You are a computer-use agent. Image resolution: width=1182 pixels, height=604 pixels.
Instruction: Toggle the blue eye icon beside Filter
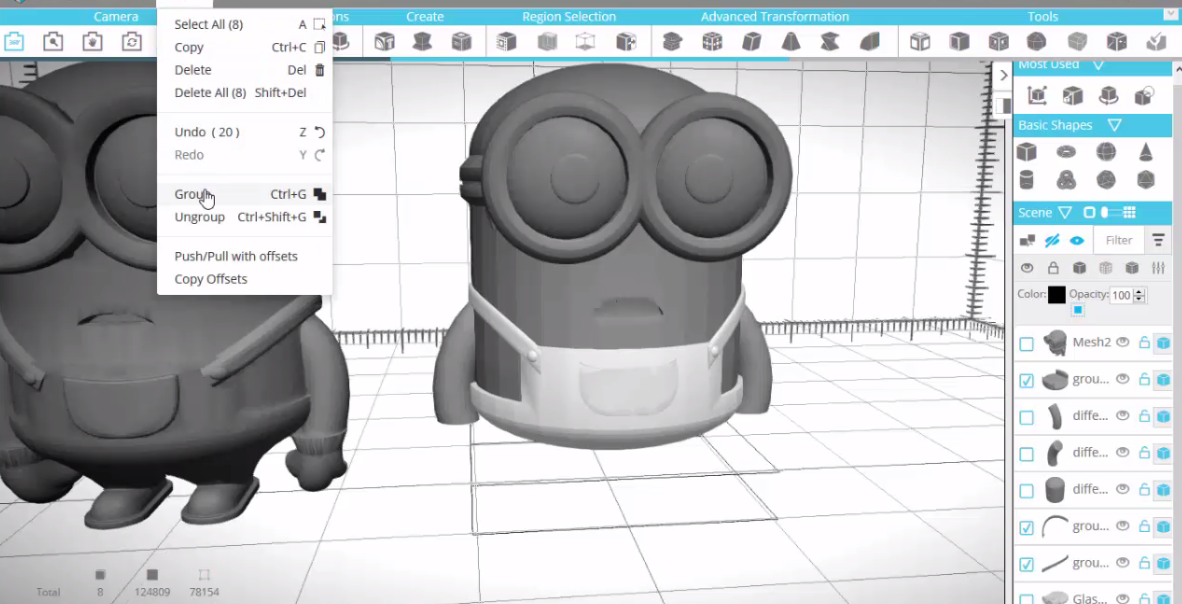coord(1076,241)
